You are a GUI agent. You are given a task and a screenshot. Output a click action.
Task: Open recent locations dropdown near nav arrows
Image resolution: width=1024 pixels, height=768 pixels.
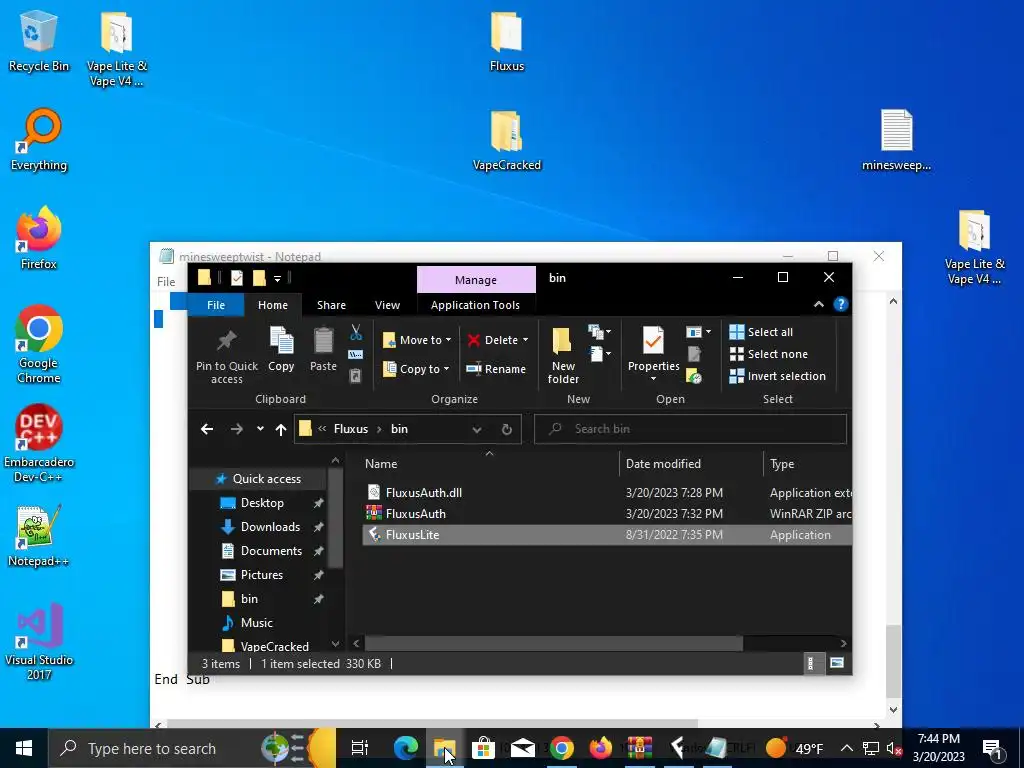pyautogui.click(x=260, y=429)
